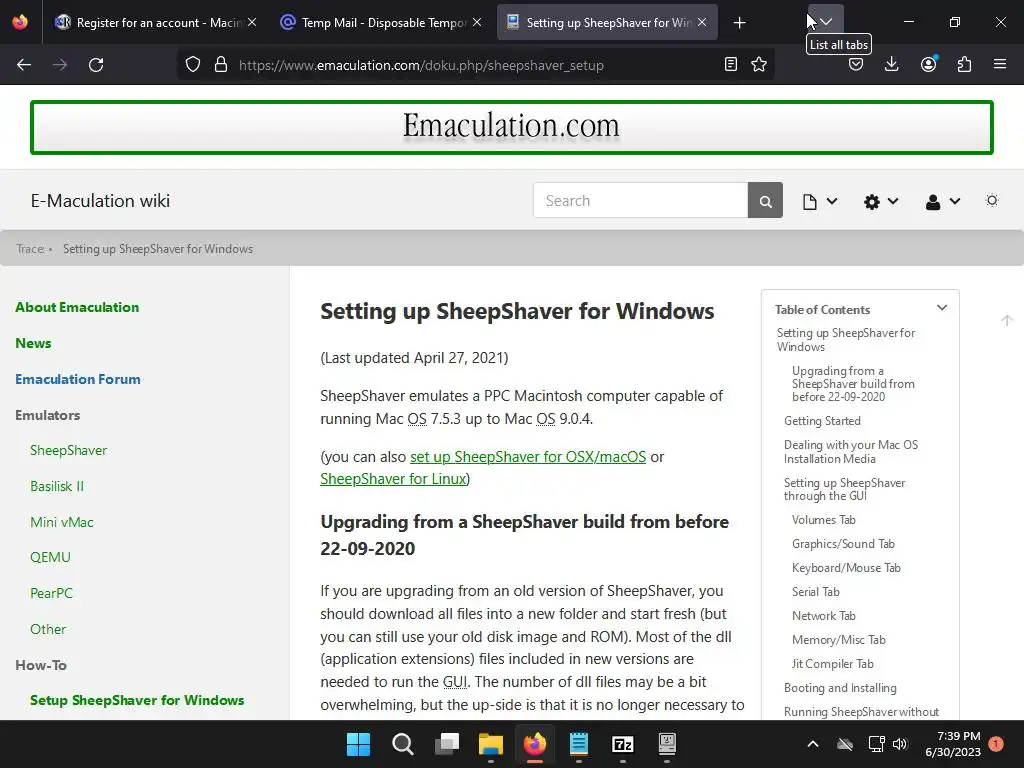This screenshot has height=768, width=1024.
Task: Click the browser address bar URL
Action: coord(421,65)
